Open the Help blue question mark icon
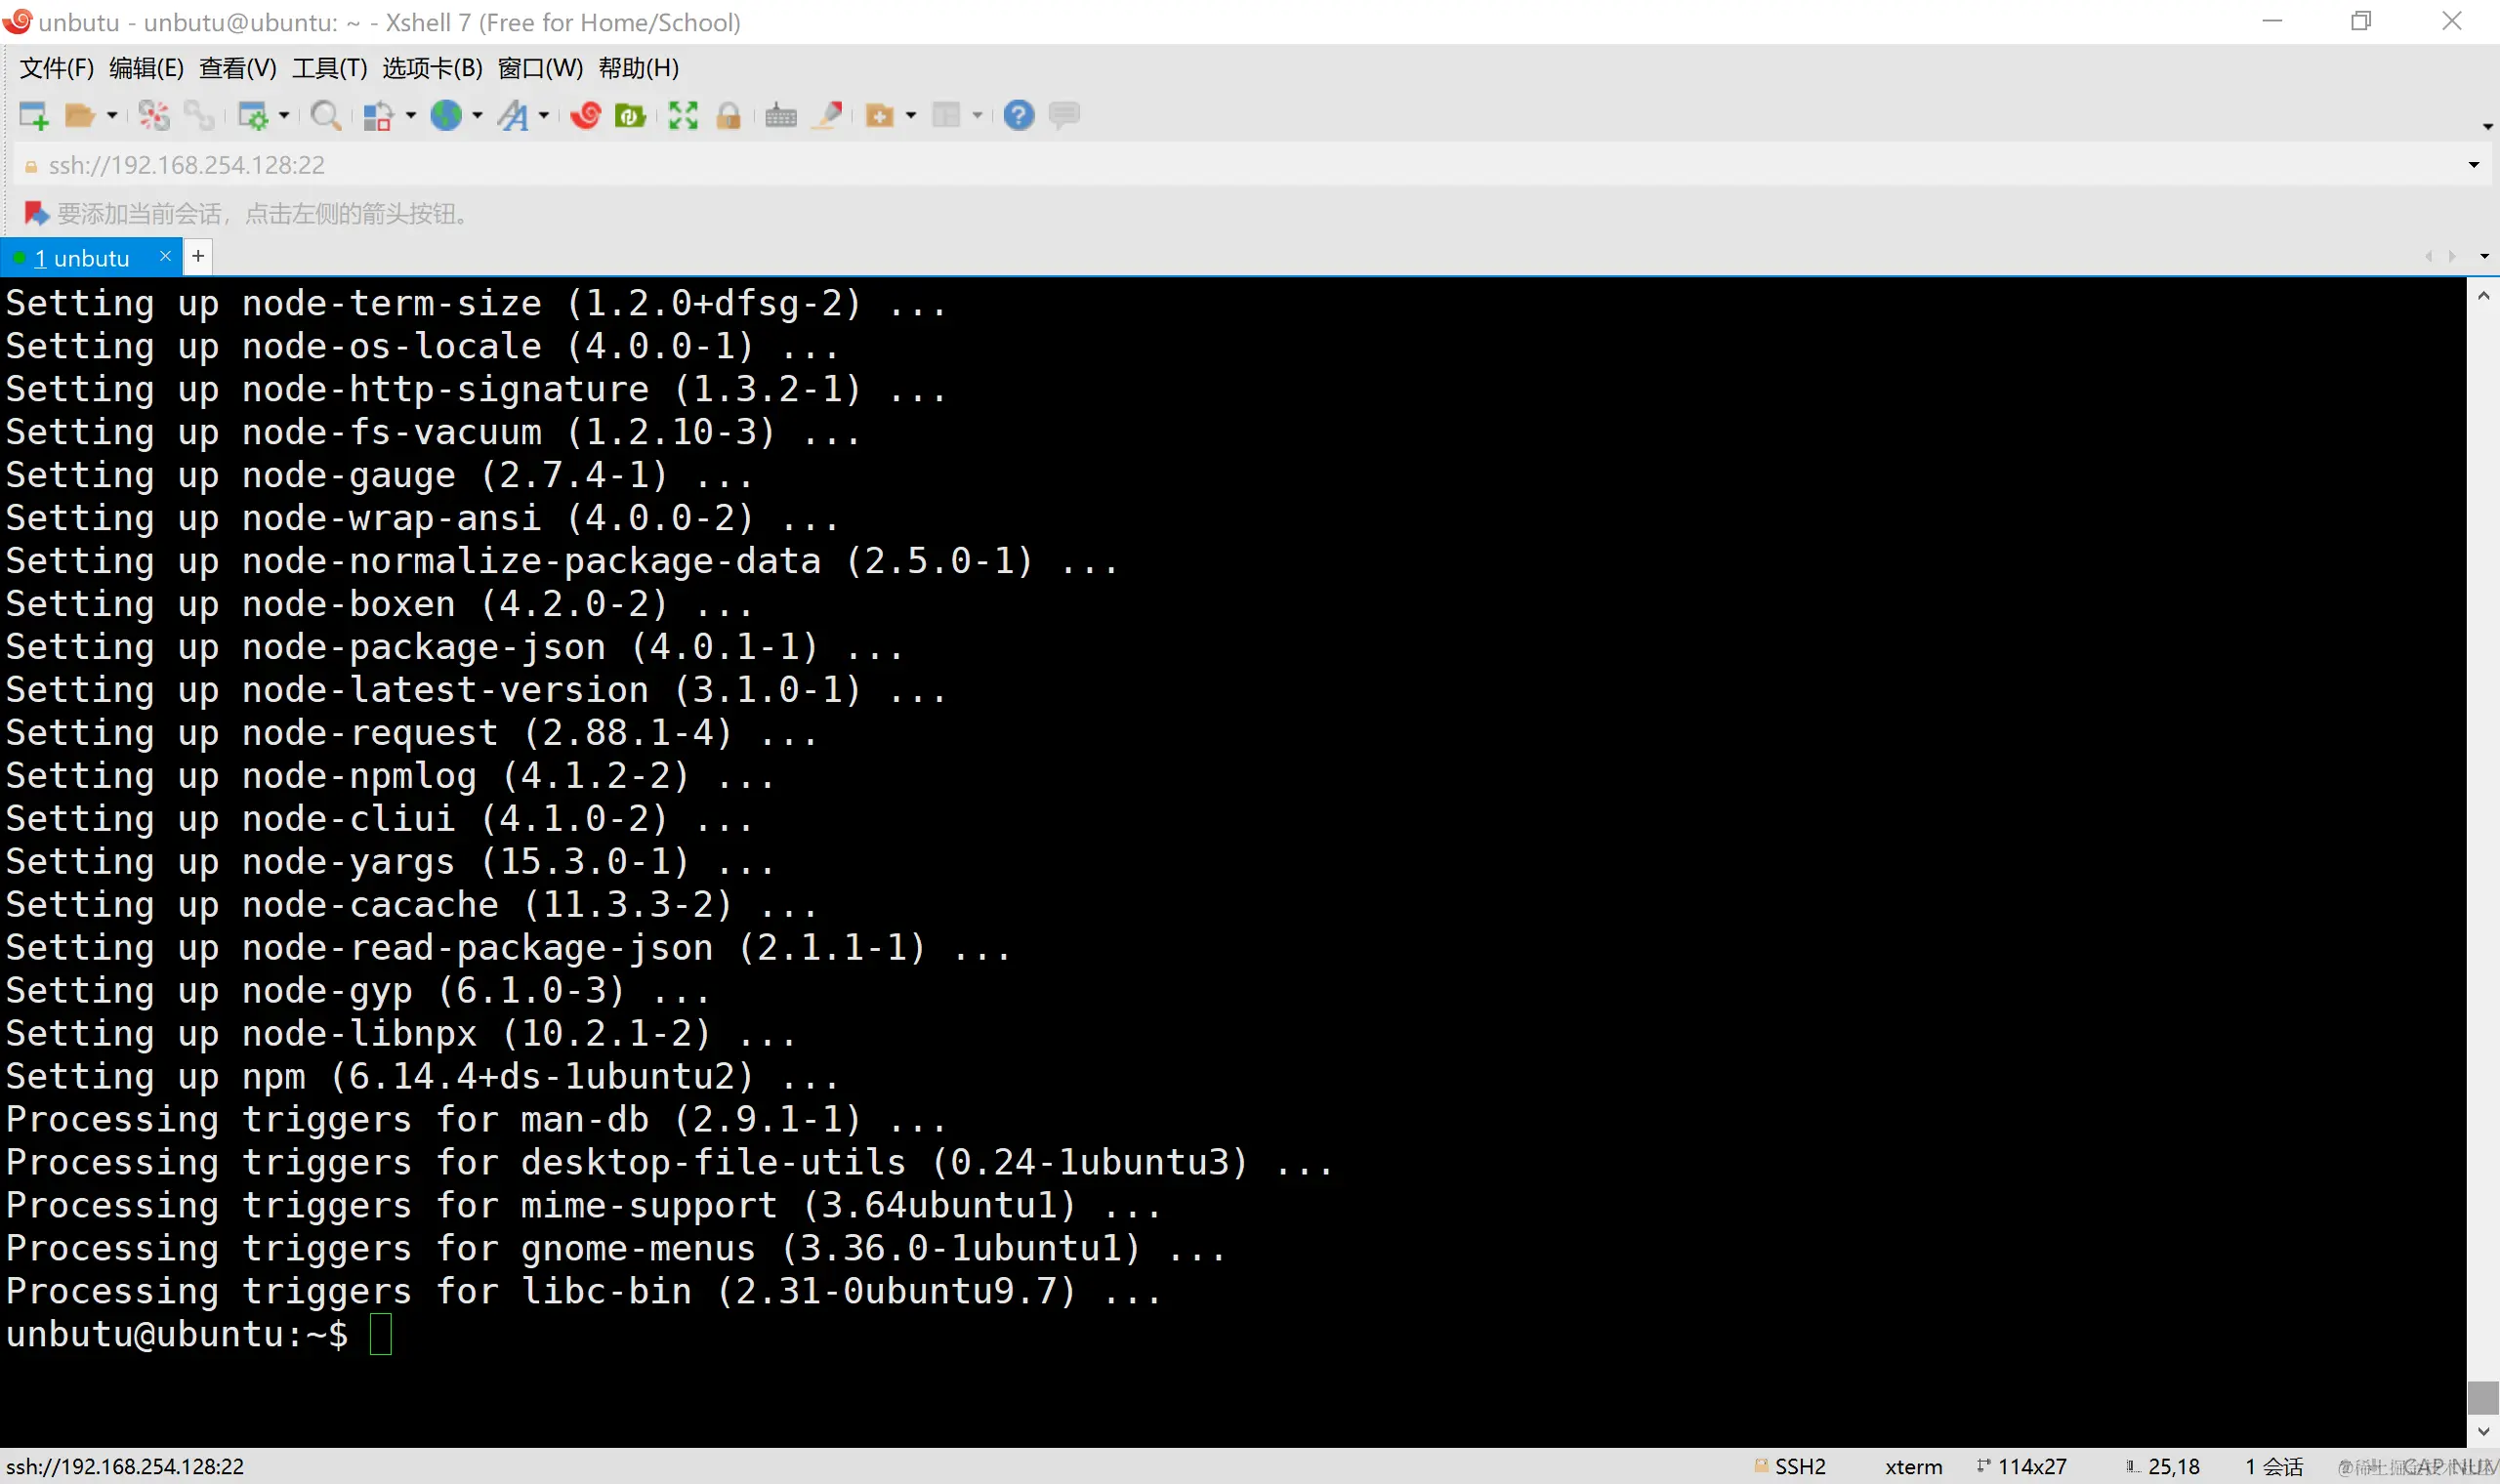2500x1484 pixels. (x=1018, y=115)
